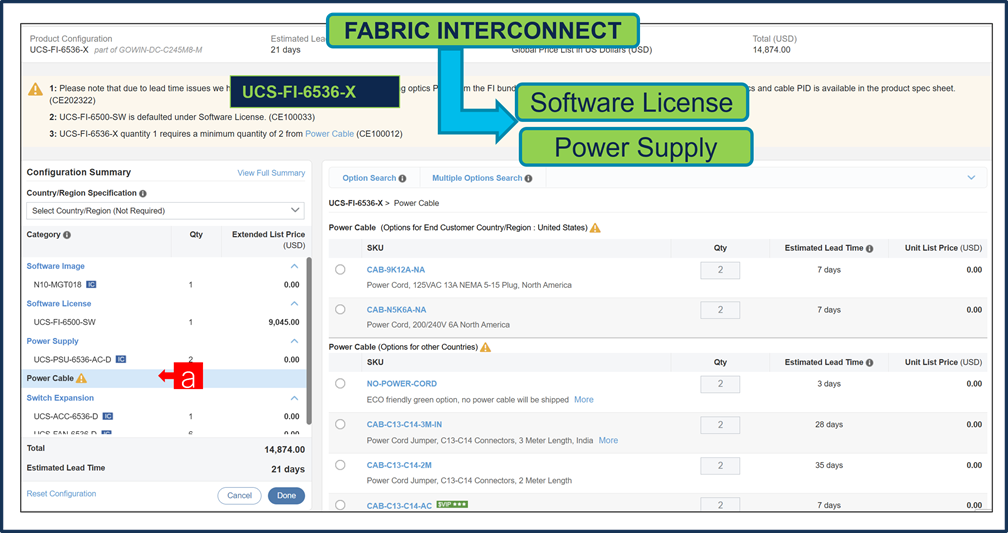Open the Multiple Options Search tab

482,178
